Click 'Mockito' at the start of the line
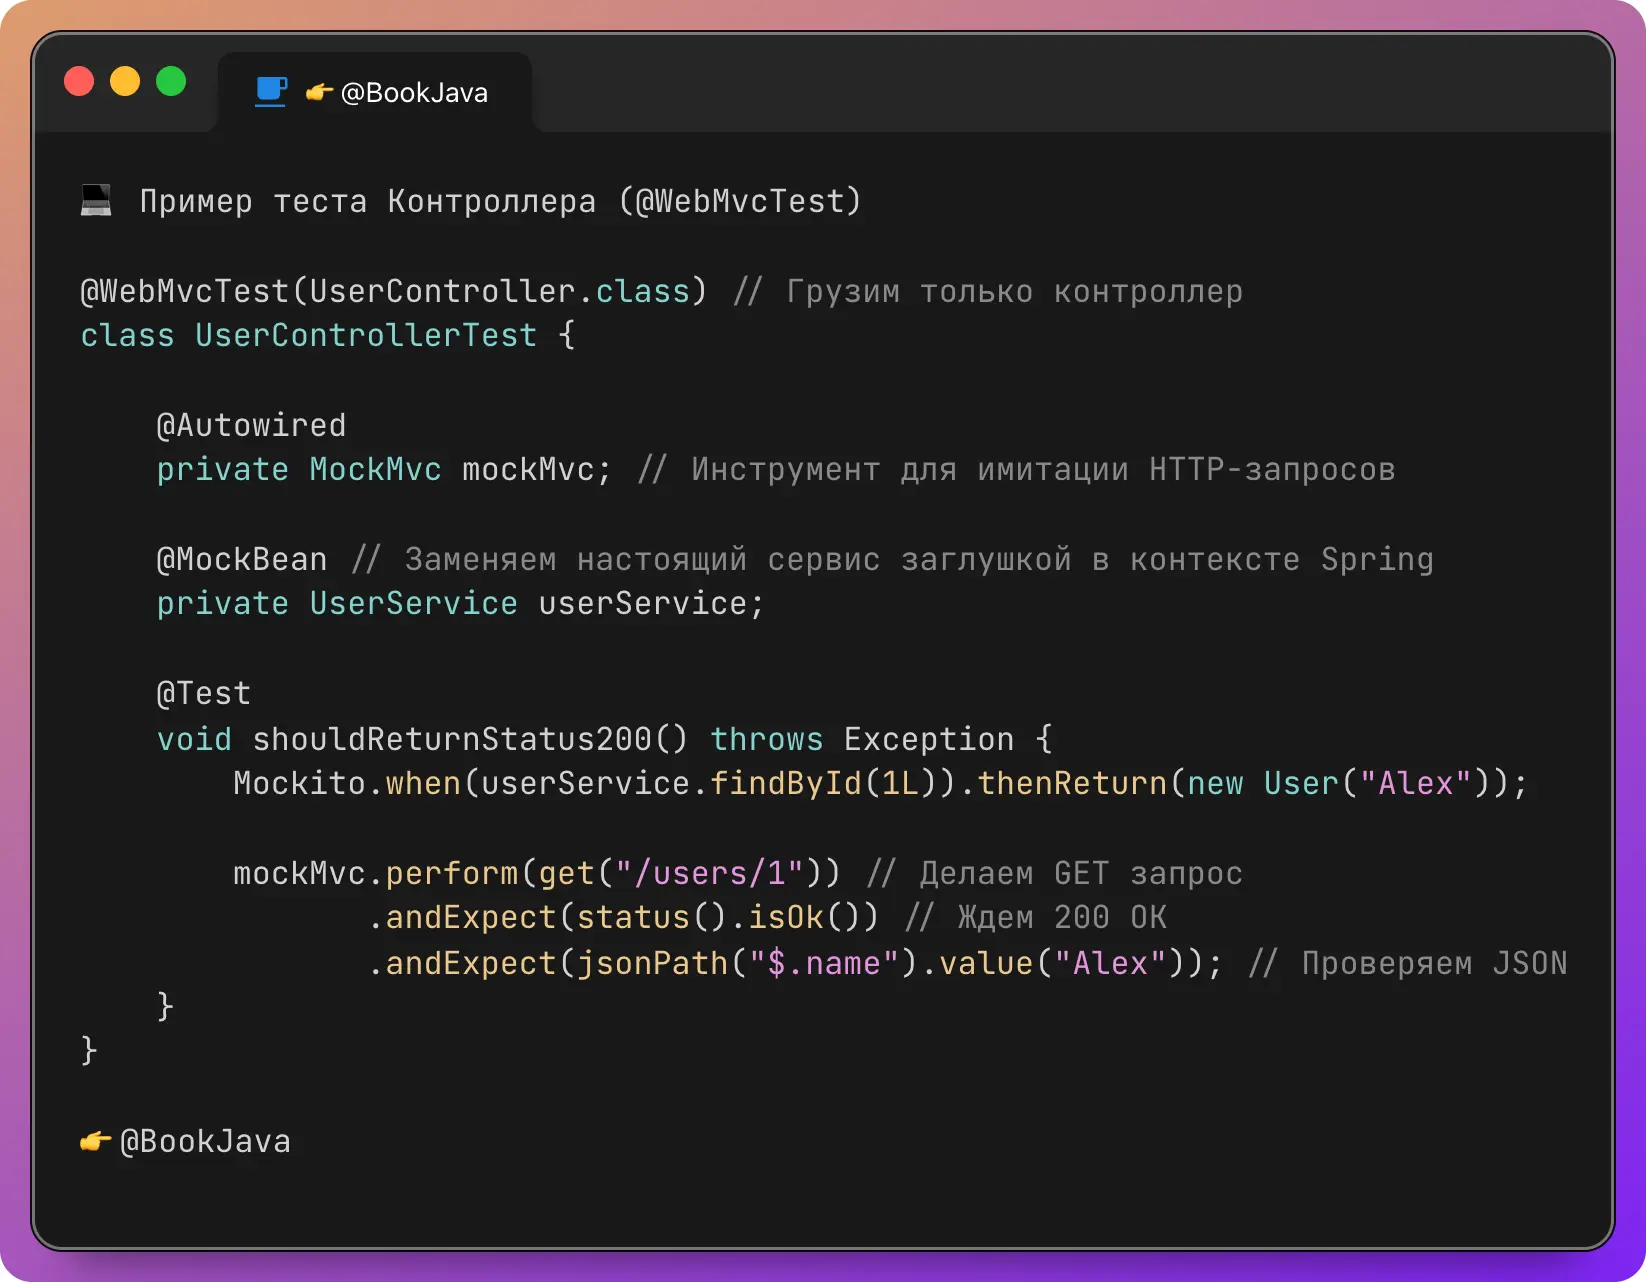 (299, 783)
